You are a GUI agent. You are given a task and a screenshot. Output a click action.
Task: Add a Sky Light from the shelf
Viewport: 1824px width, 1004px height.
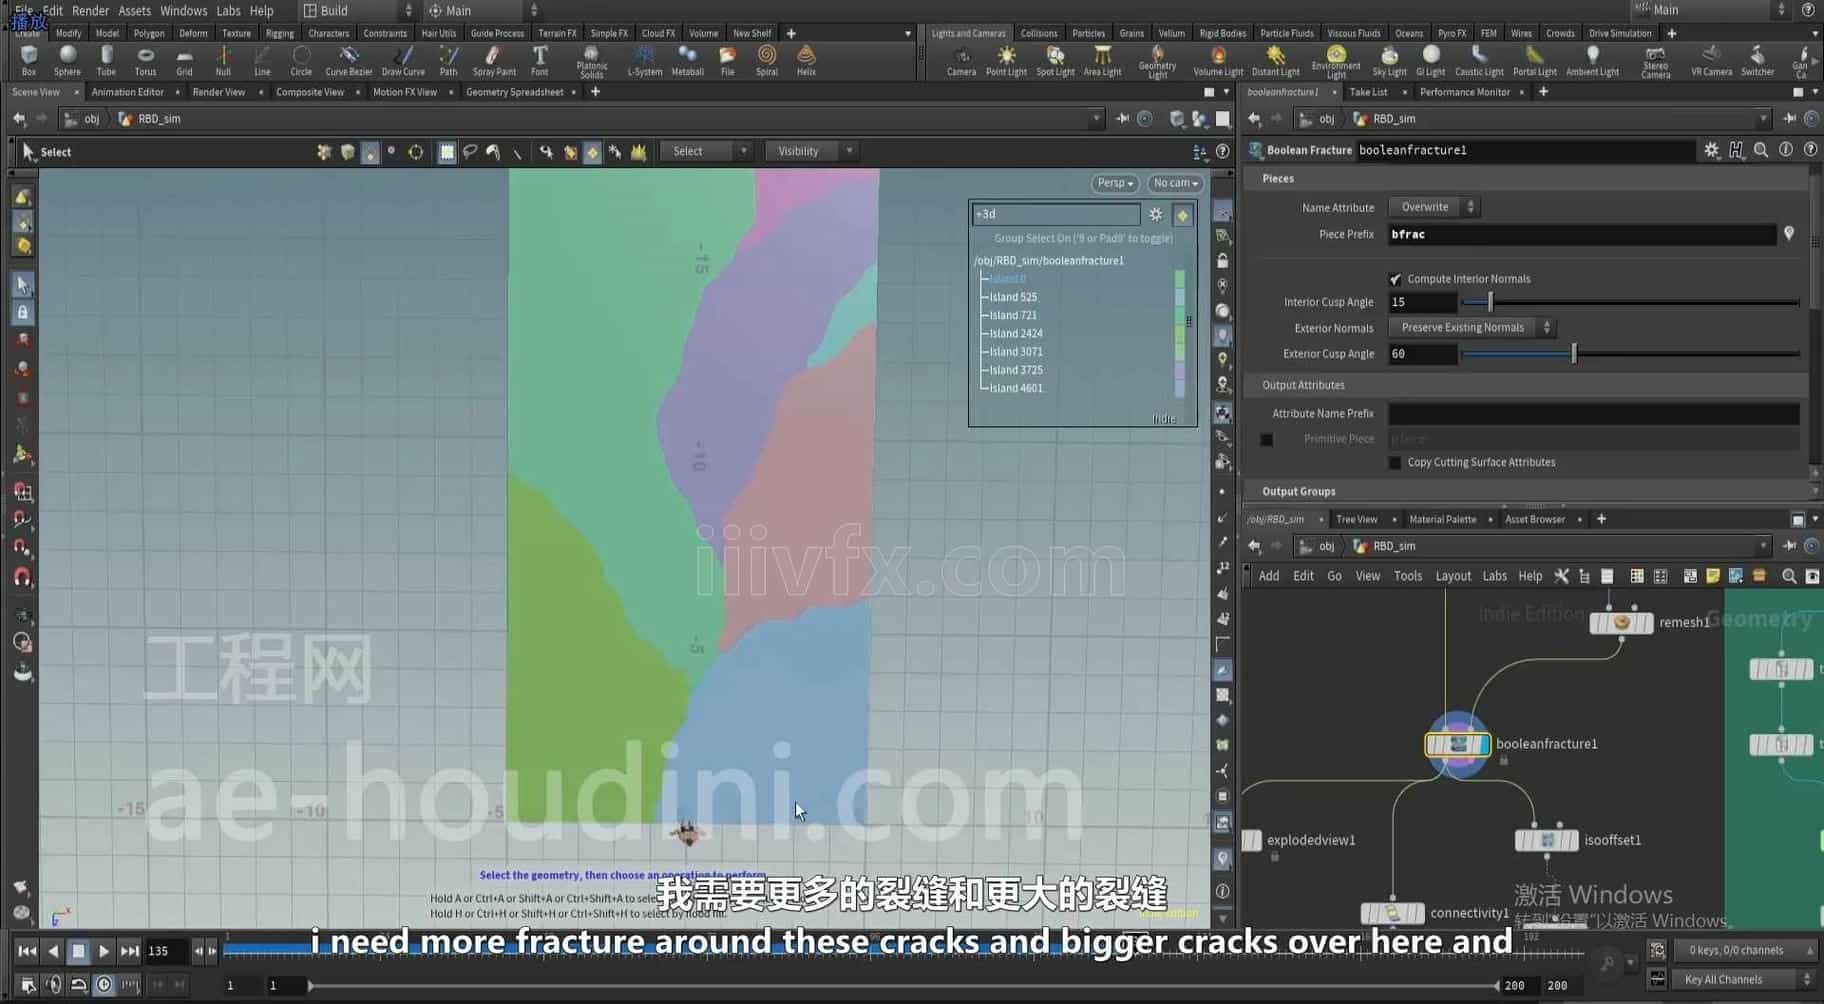click(x=1389, y=60)
